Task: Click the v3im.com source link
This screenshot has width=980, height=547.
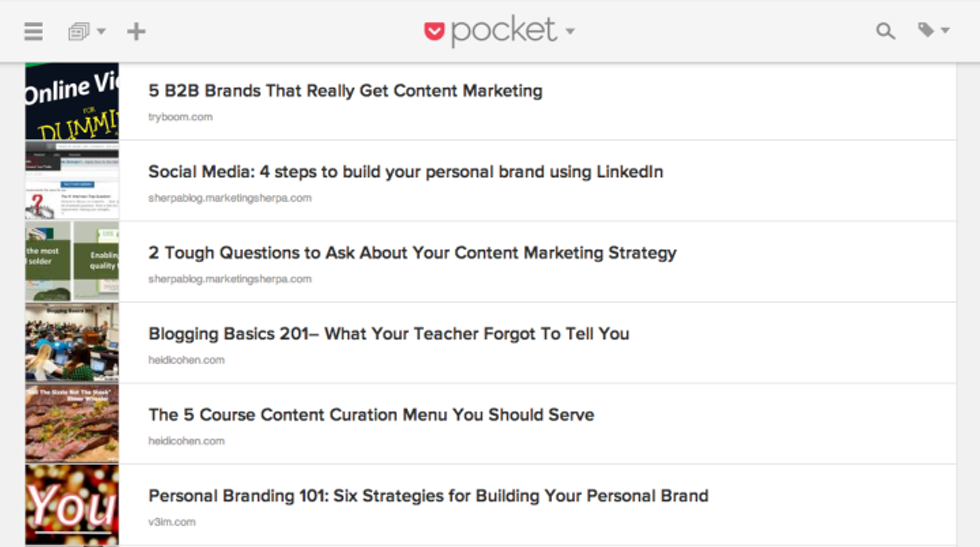Action: 172,522
